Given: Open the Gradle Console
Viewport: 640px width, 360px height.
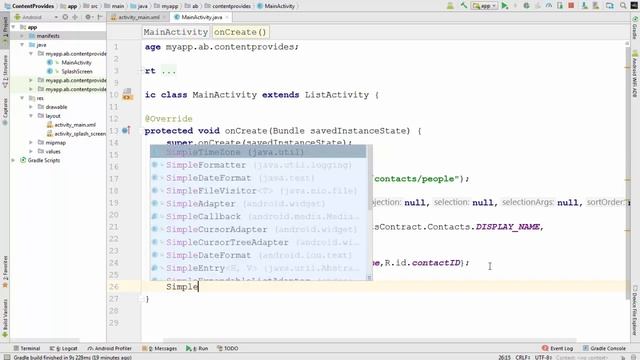Looking at the screenshot, I should tap(604, 349).
